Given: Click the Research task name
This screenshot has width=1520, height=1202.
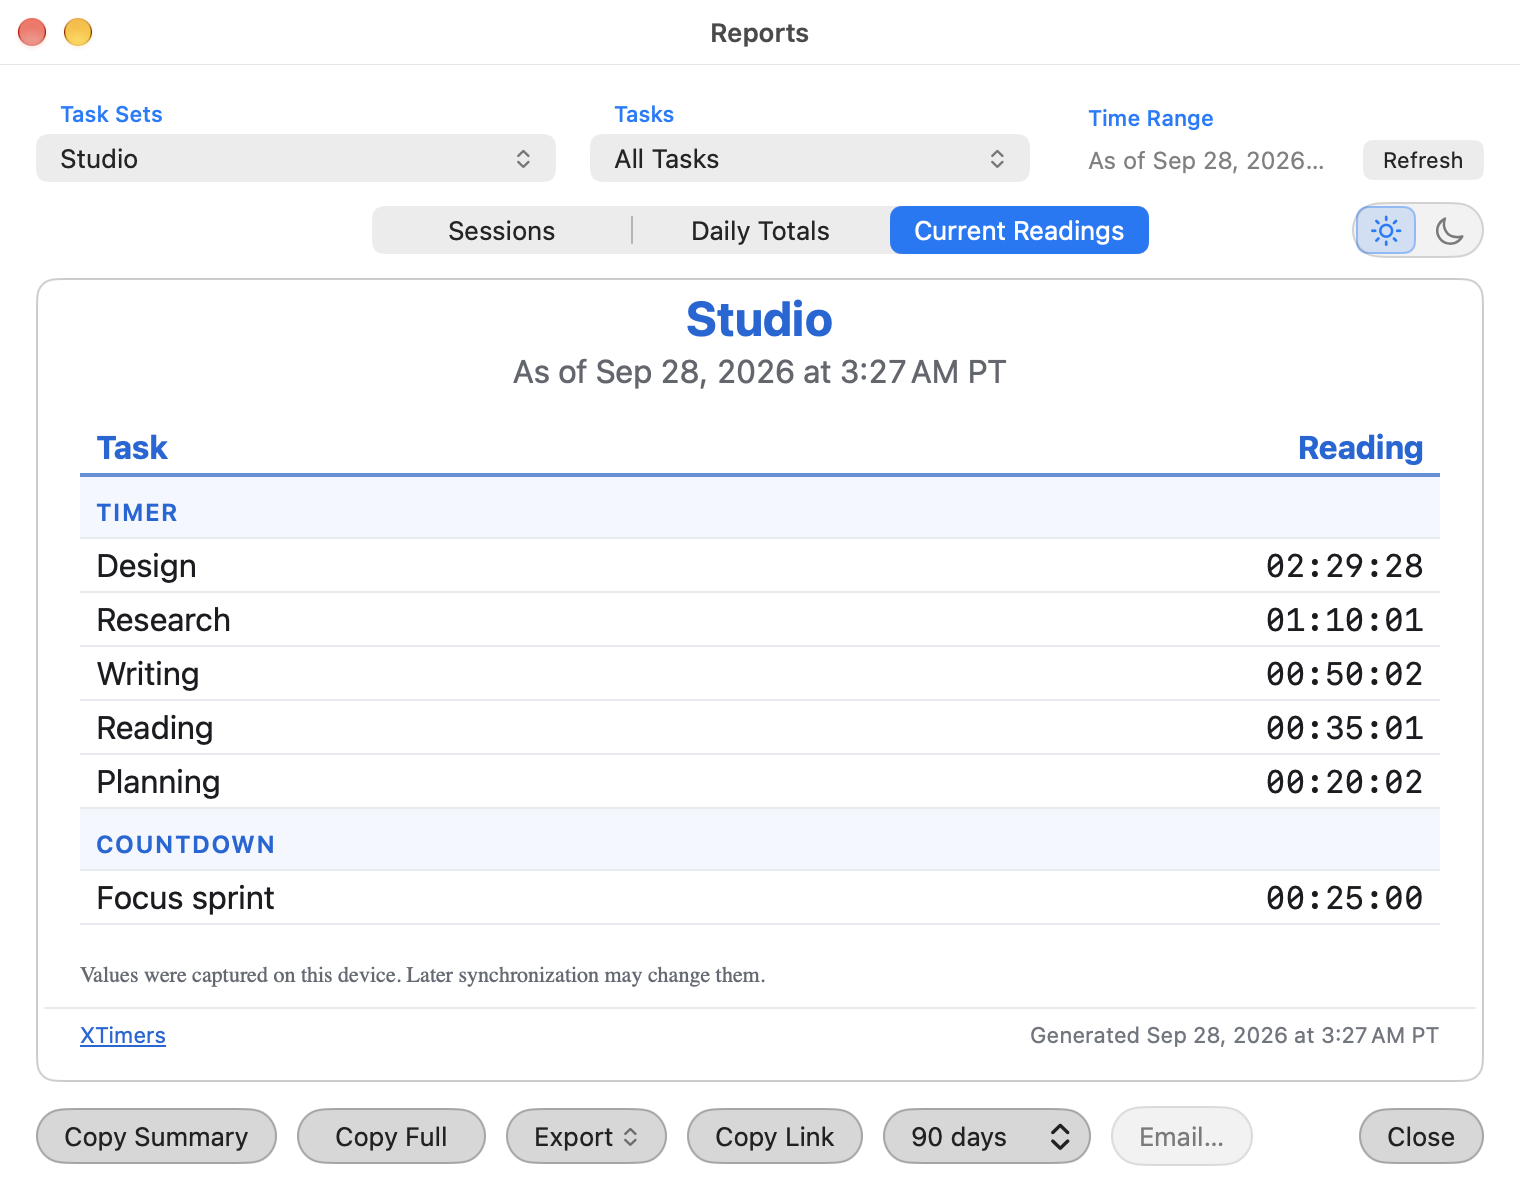Looking at the screenshot, I should click(164, 620).
